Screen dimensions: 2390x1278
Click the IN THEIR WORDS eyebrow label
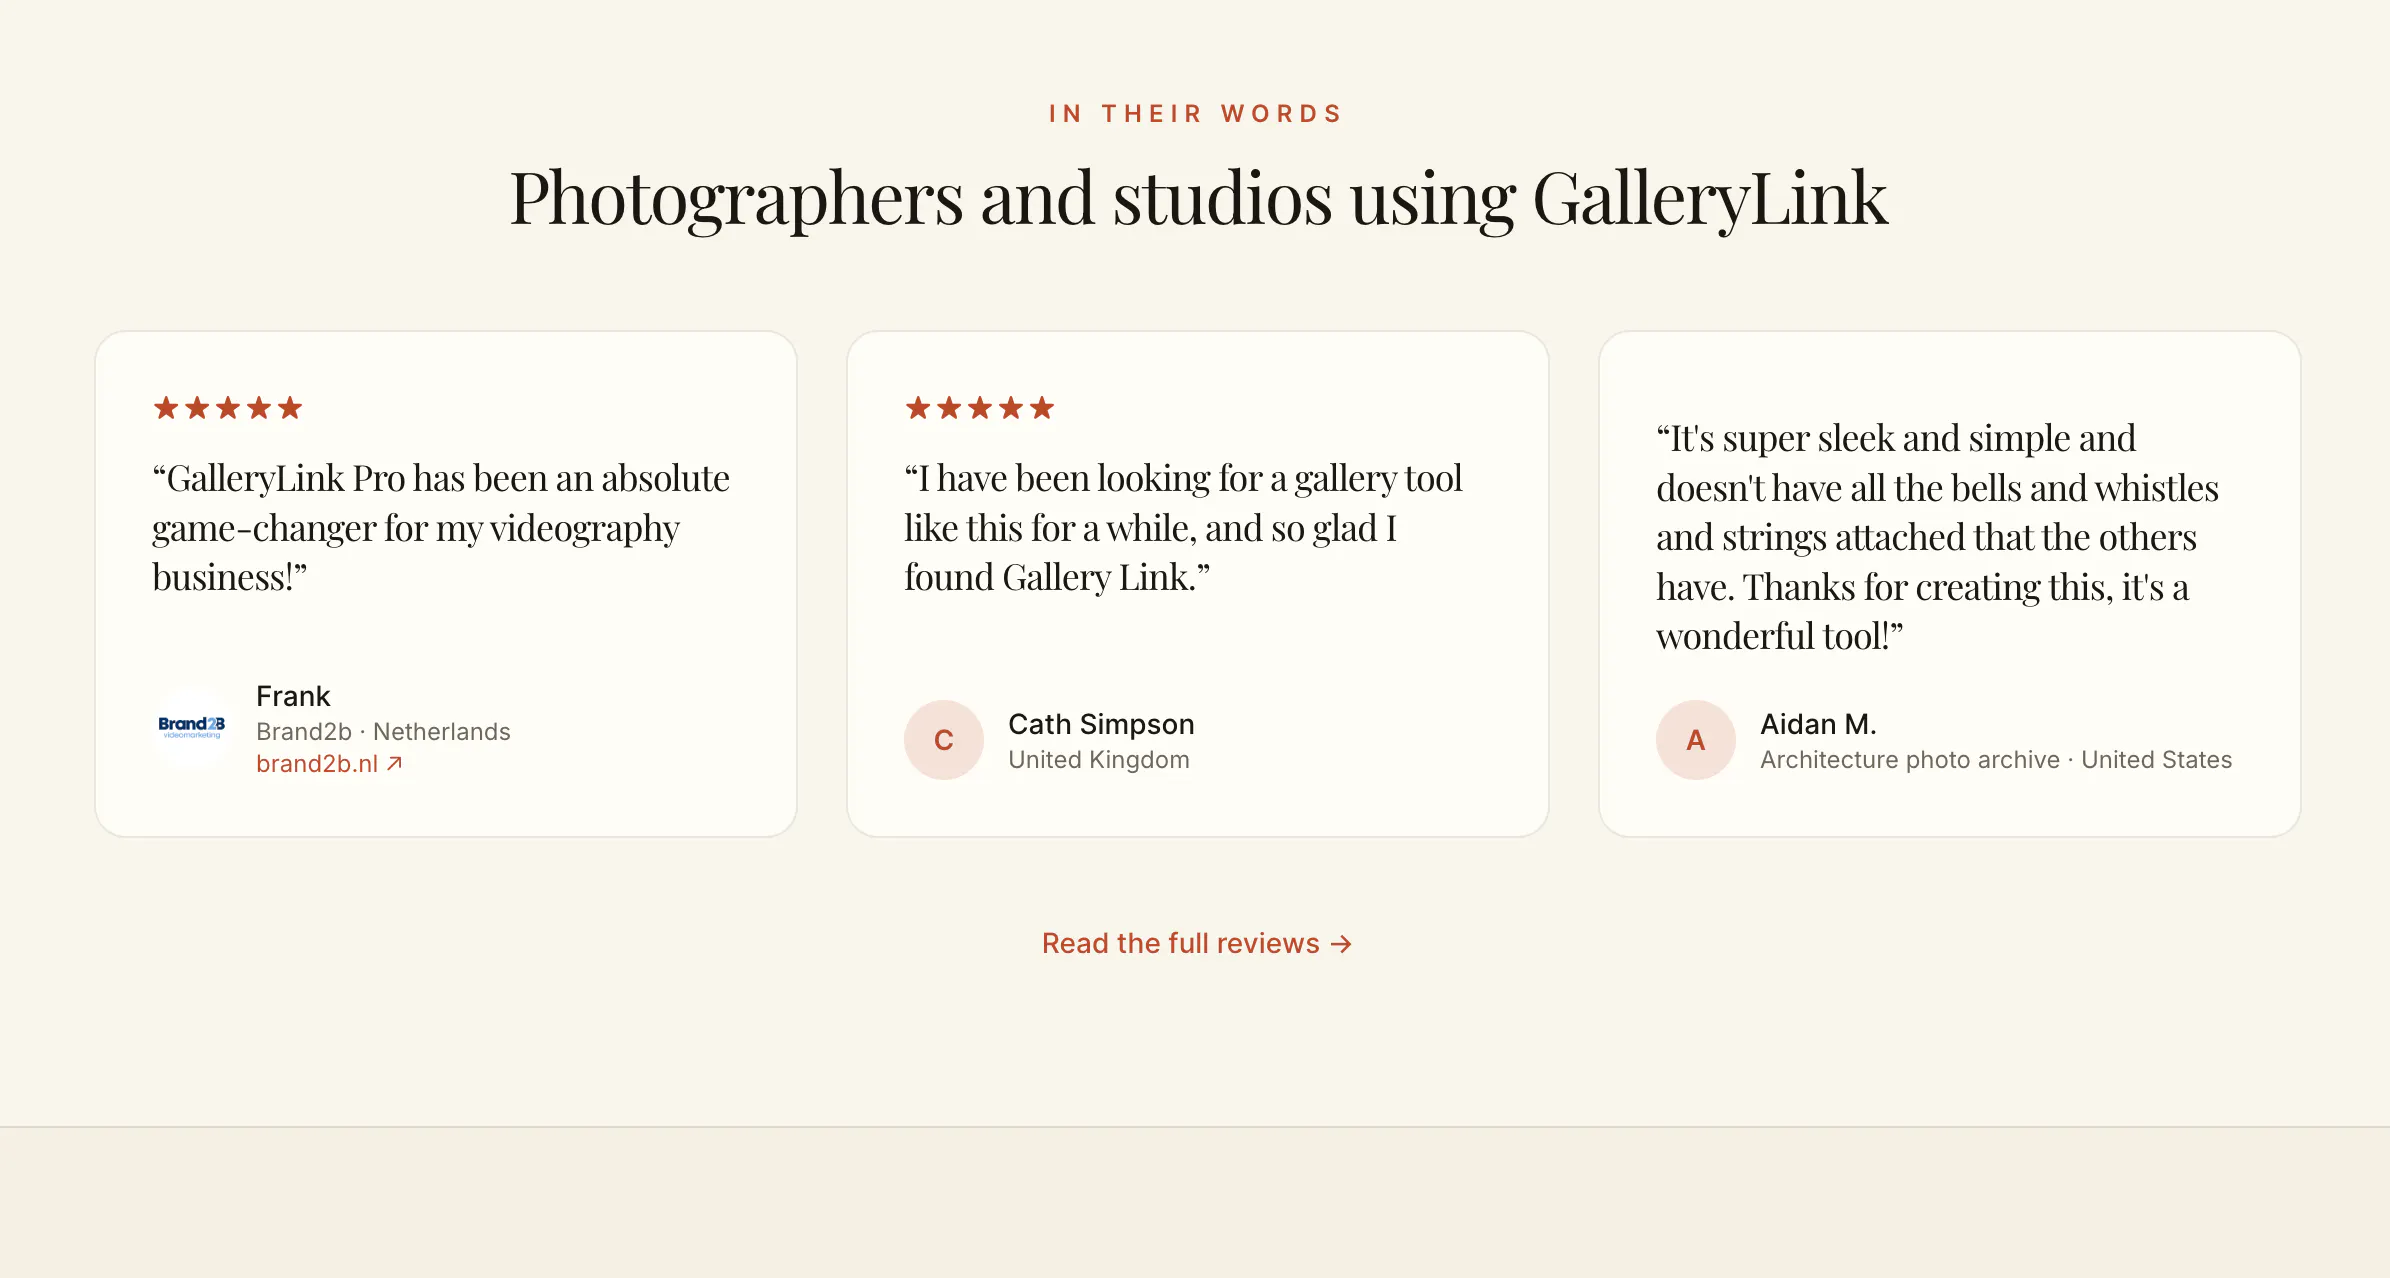coord(1196,114)
